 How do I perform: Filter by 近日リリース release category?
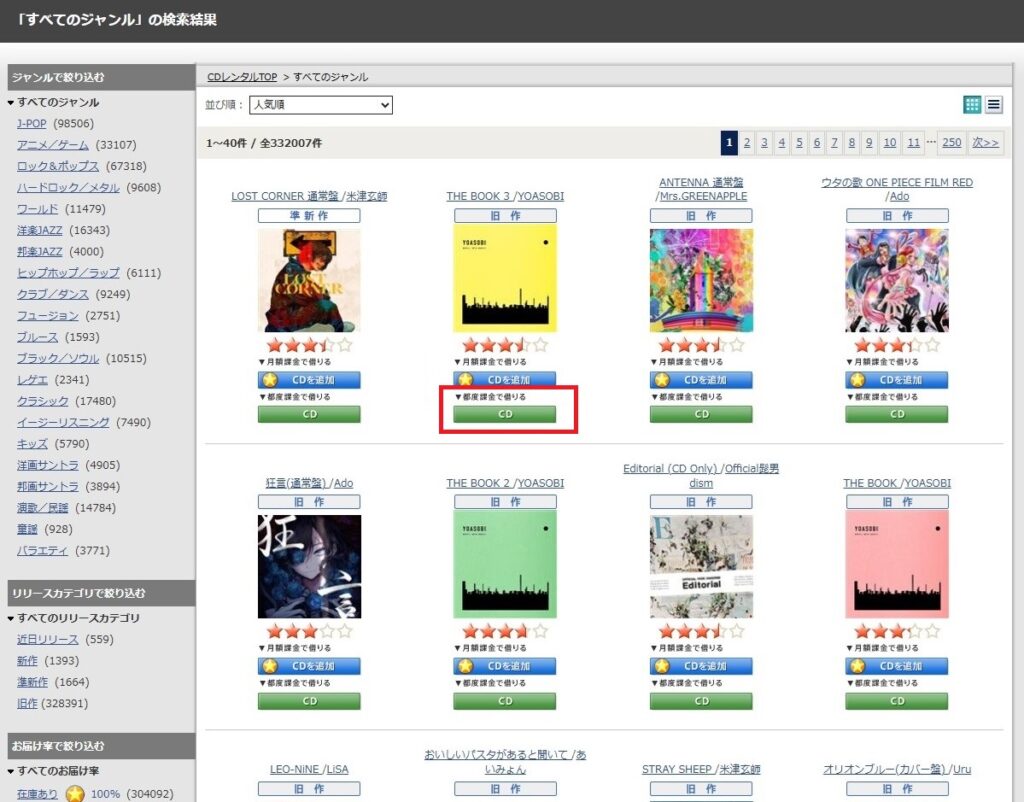pos(48,639)
